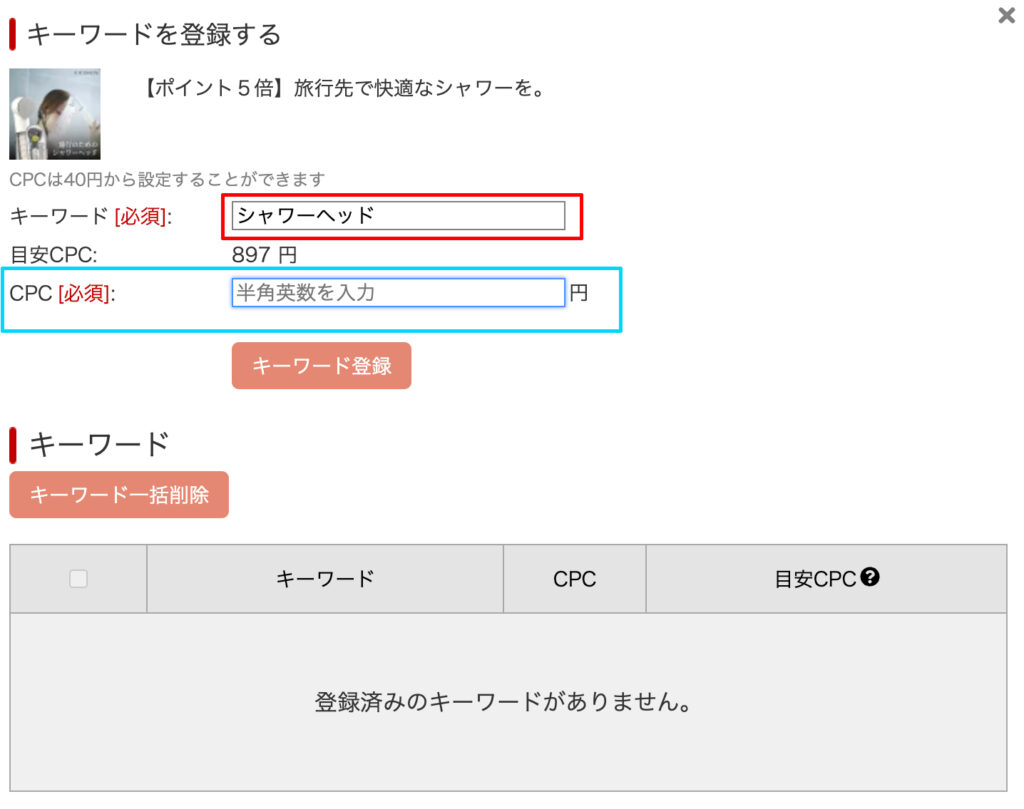Click the CPC column header

(574, 579)
